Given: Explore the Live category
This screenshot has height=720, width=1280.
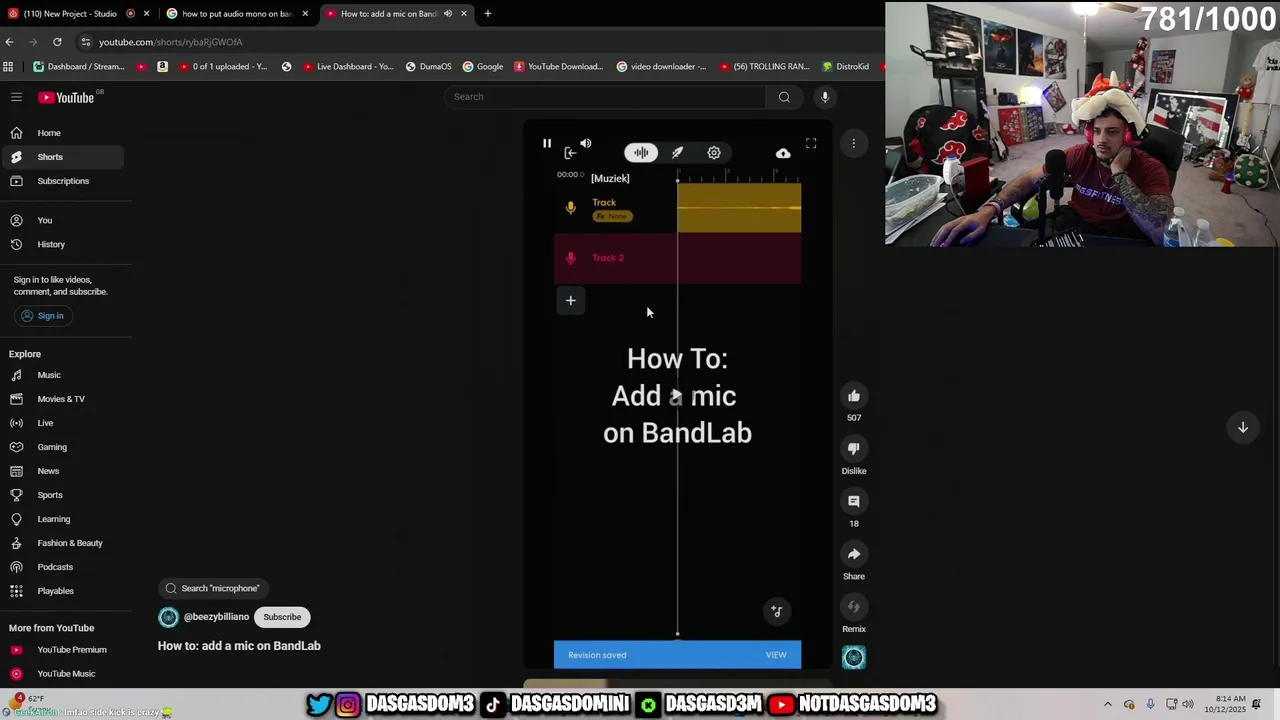Looking at the screenshot, I should pos(62,423).
